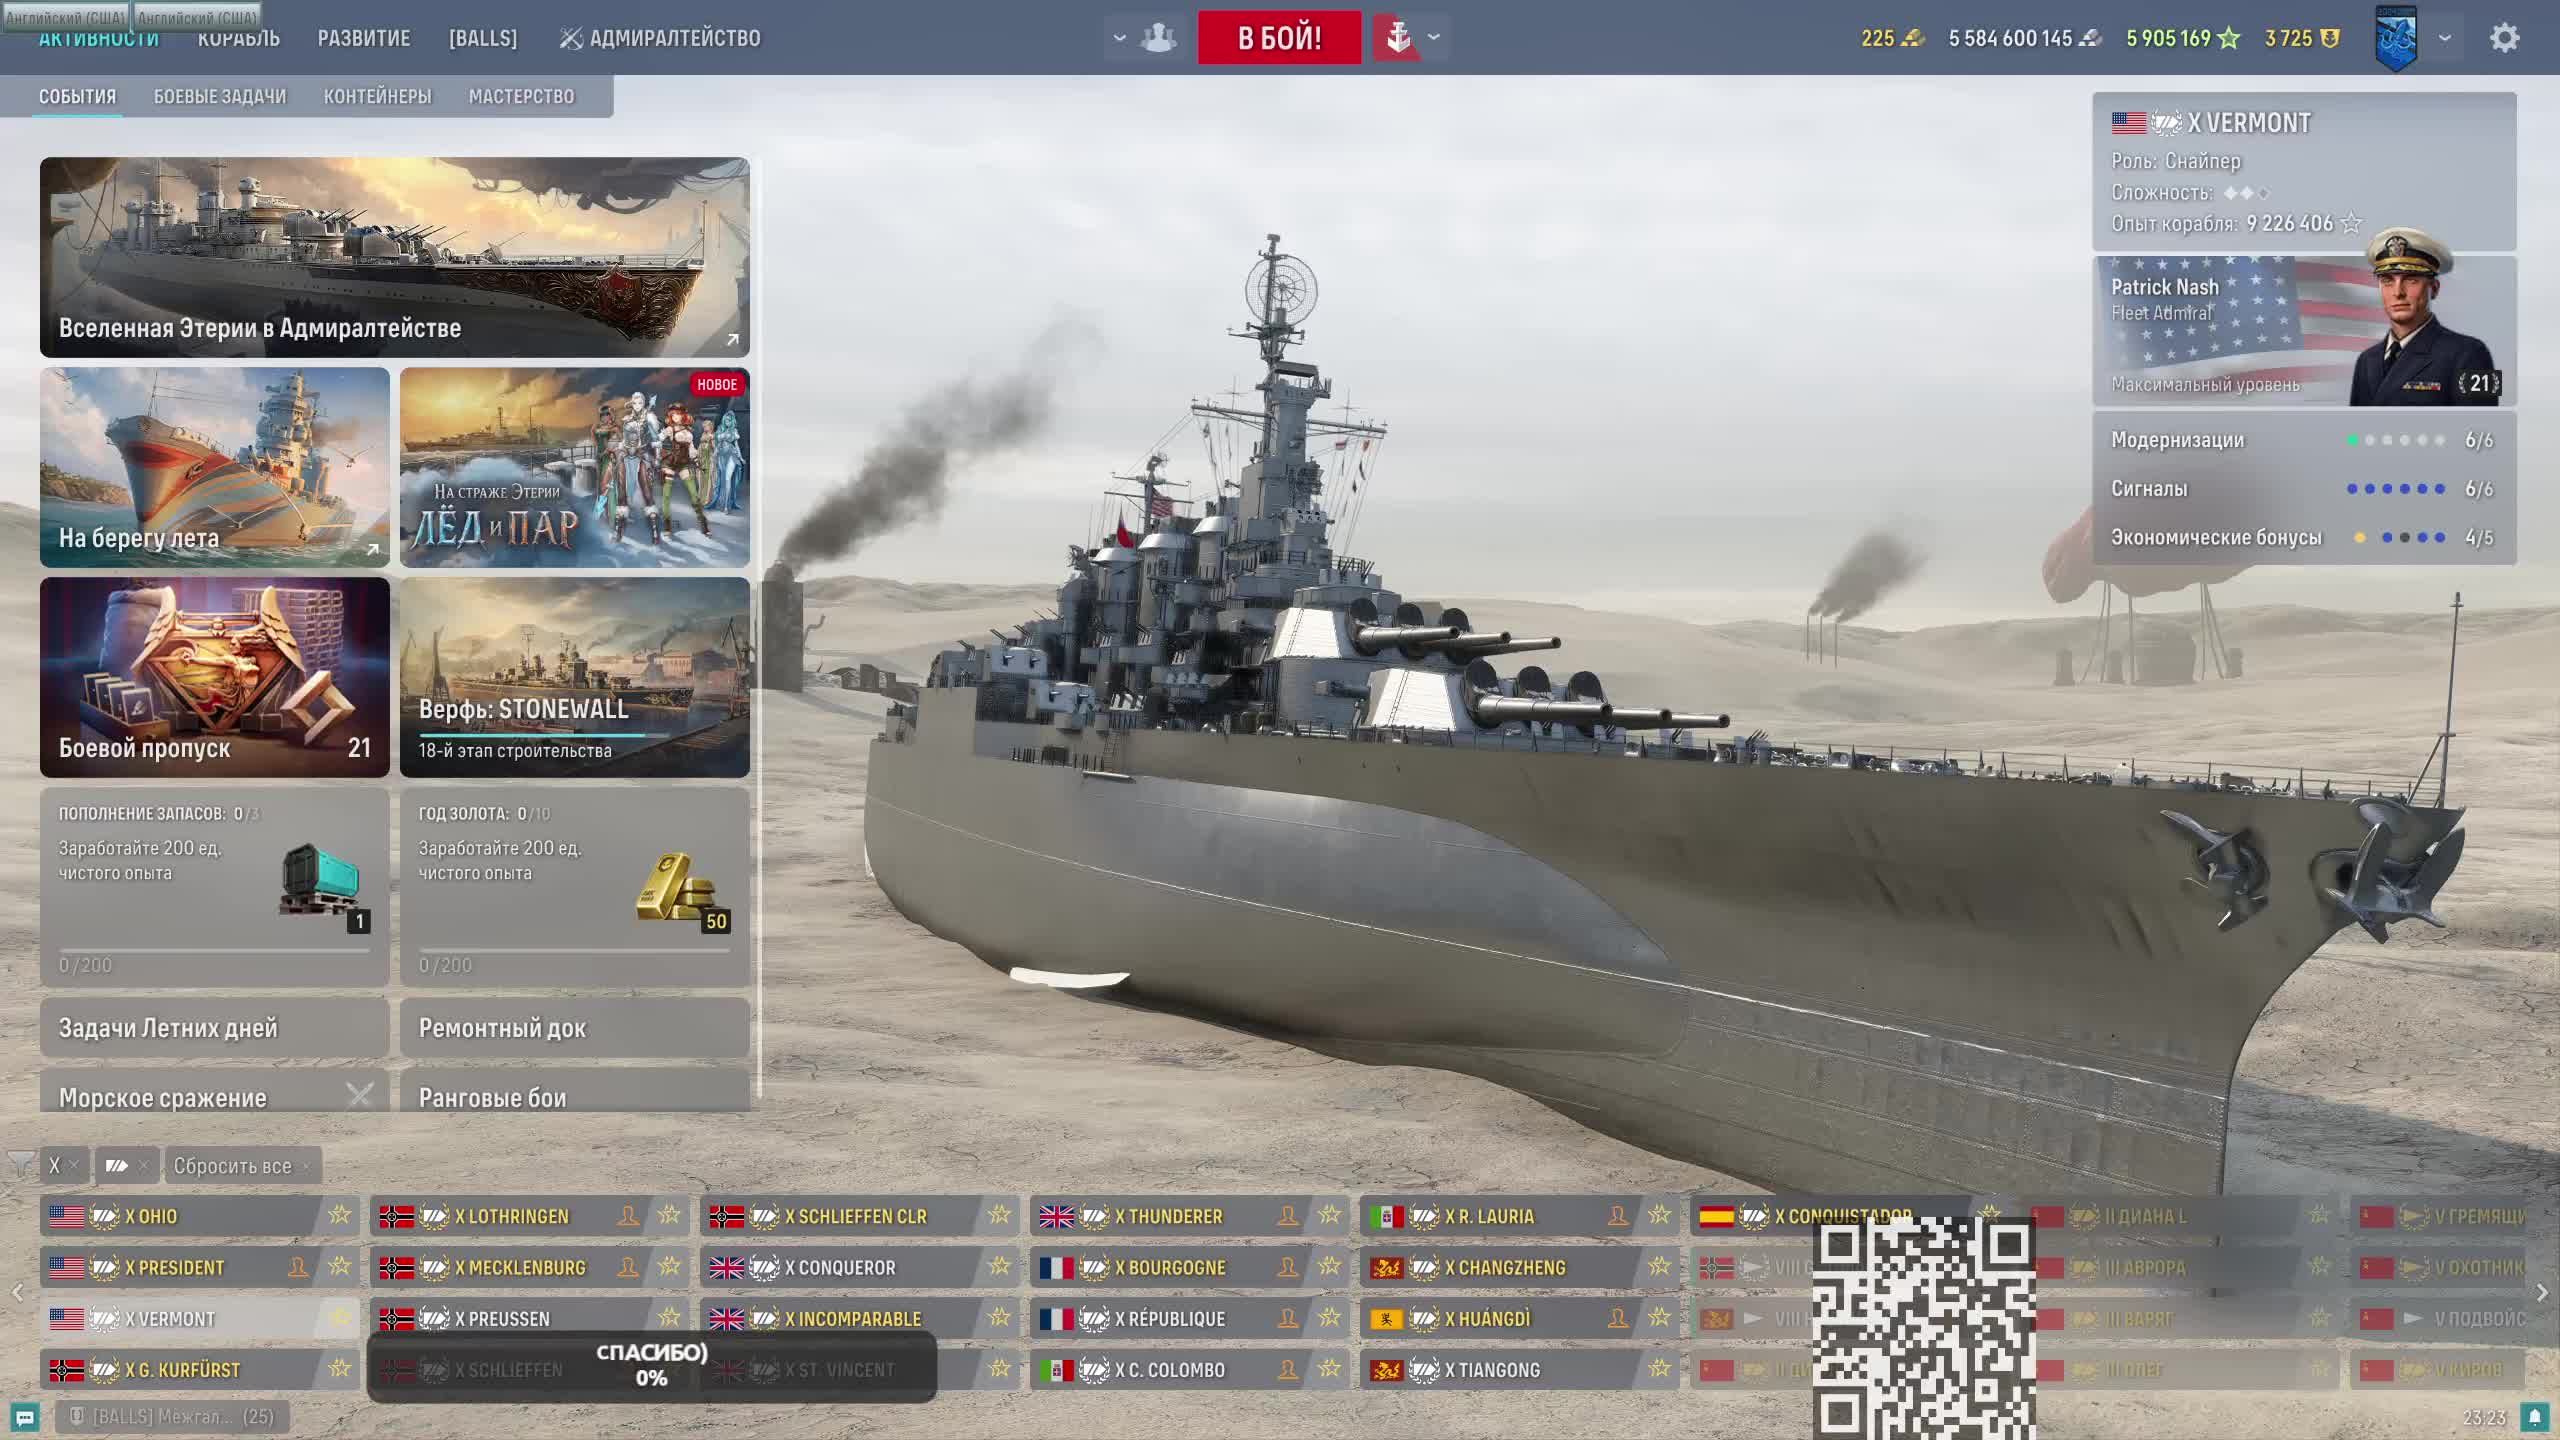Remove the battleship class filter chip

pos(143,1165)
